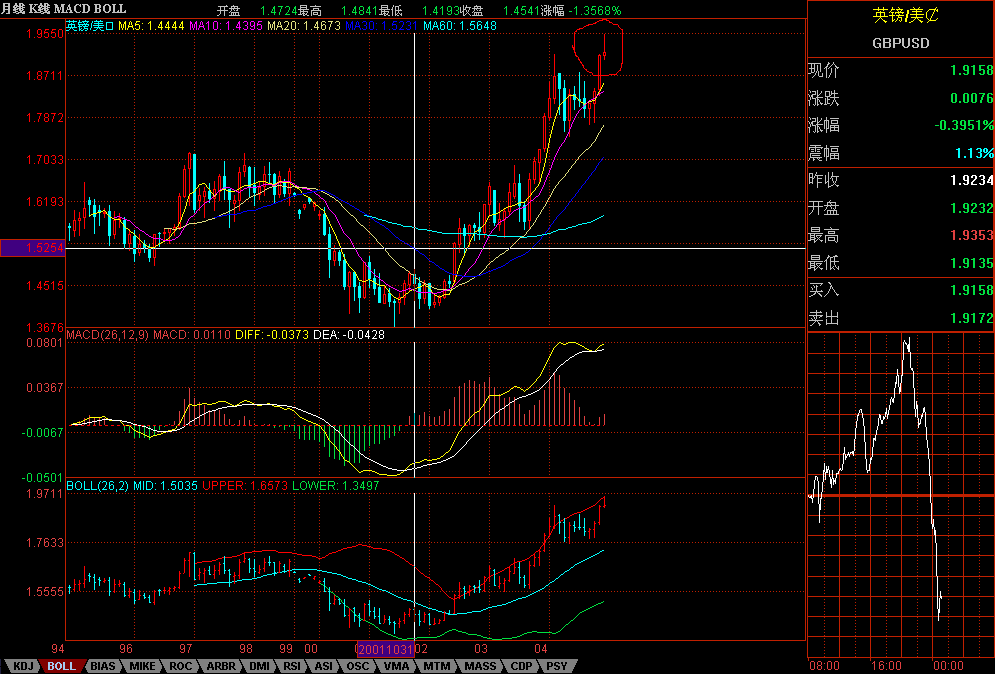
Task: Open the ARBR indicator tab
Action: pyautogui.click(x=221, y=666)
